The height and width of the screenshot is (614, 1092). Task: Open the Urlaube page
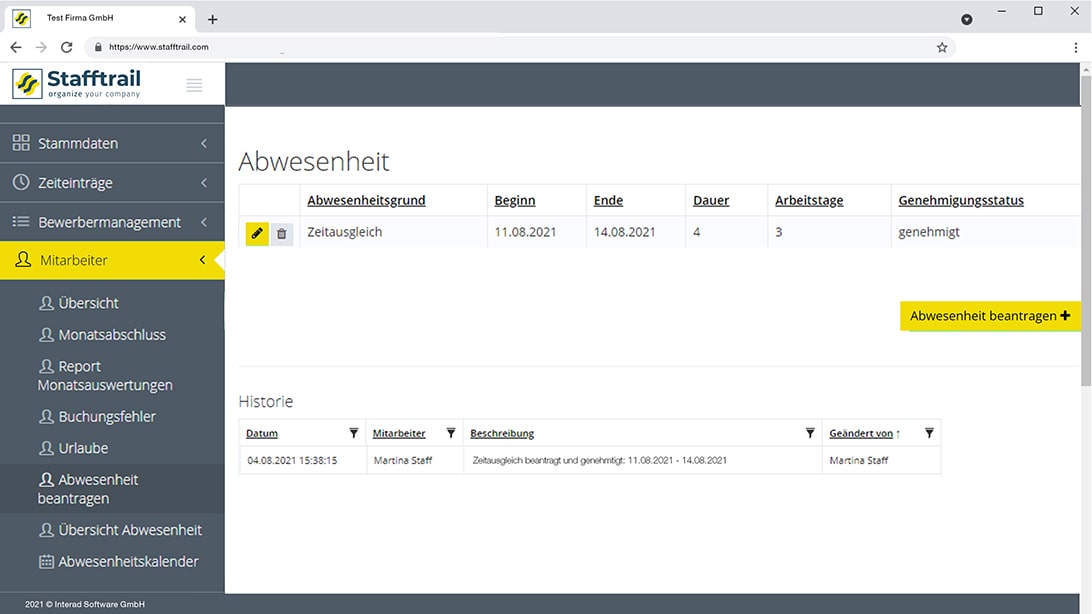coord(82,448)
